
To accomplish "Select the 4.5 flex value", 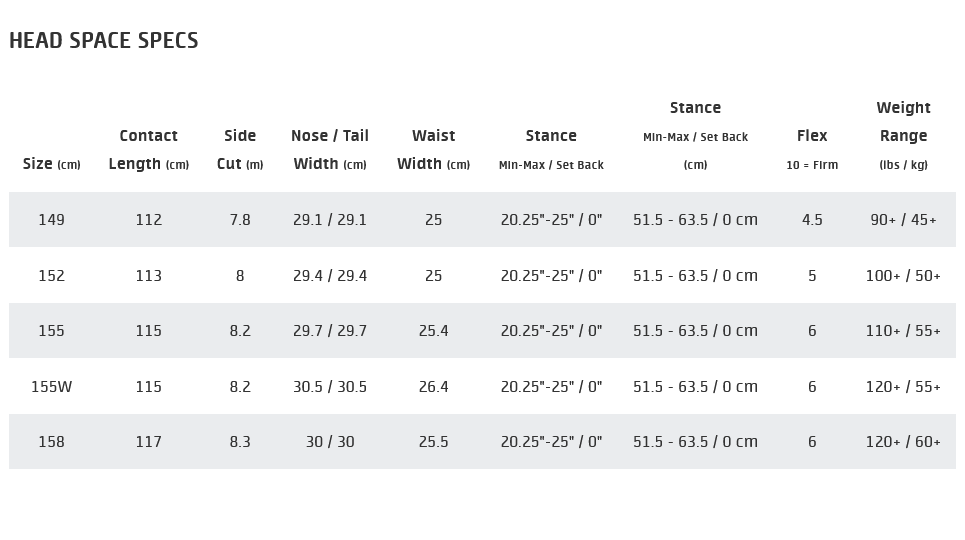I will 812,220.
